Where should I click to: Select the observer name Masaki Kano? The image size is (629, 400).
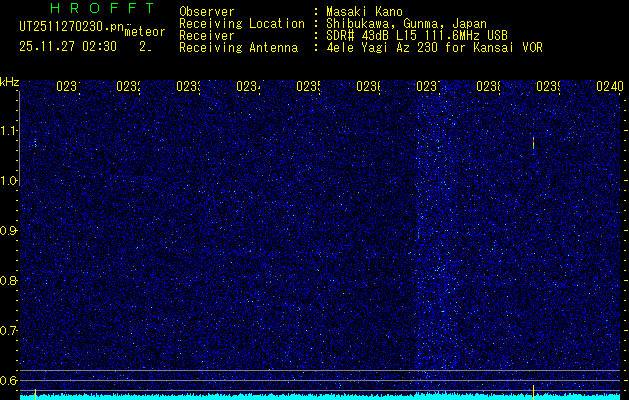point(365,12)
